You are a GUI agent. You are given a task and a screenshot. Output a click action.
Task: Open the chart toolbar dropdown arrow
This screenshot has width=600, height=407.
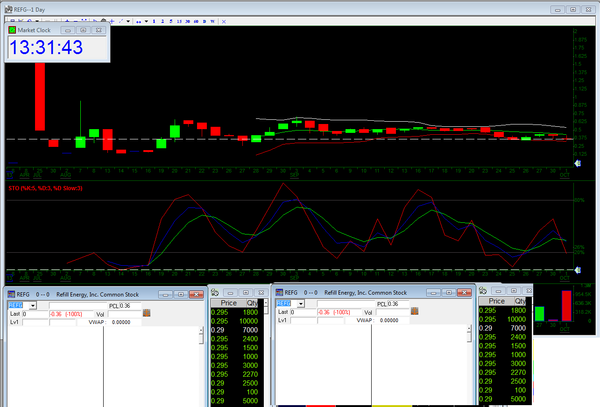tap(127, 20)
